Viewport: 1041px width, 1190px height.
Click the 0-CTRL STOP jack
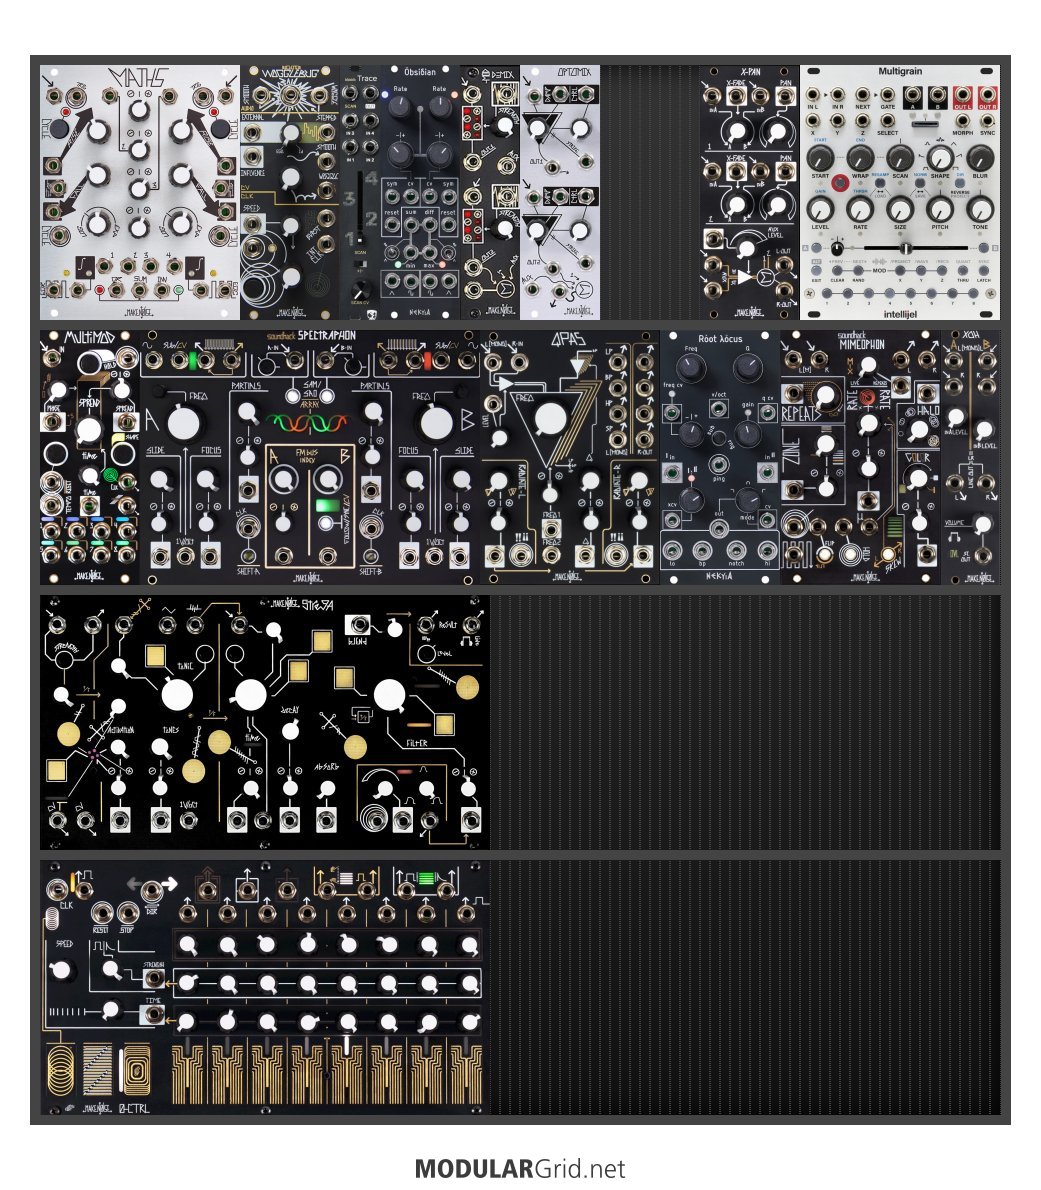click(127, 912)
